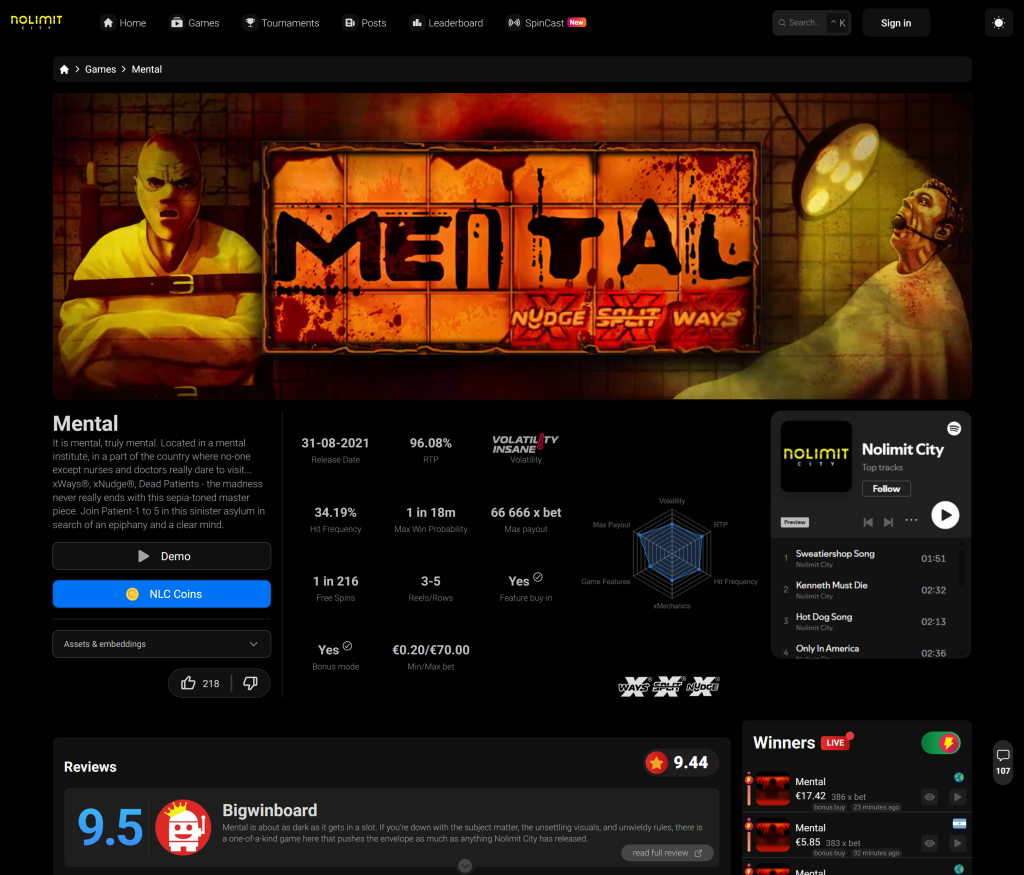Select the Sweatiershop Song track
The image size is (1024, 875).
(x=865, y=558)
